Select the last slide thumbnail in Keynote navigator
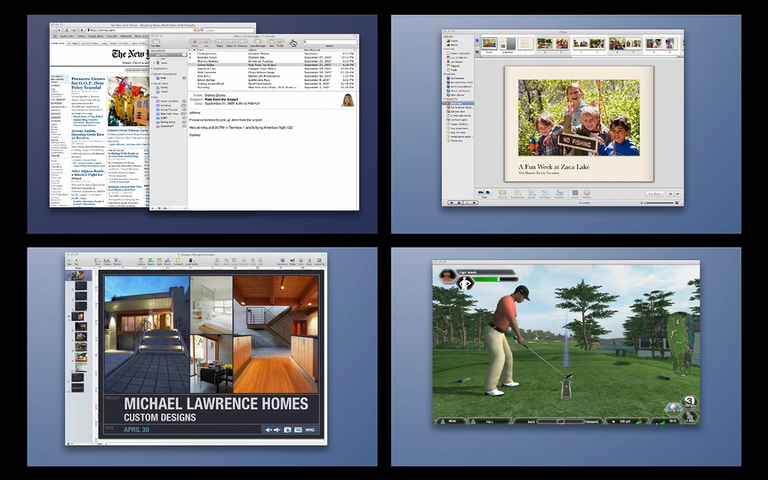This screenshot has width=768, height=480. pos(78,387)
